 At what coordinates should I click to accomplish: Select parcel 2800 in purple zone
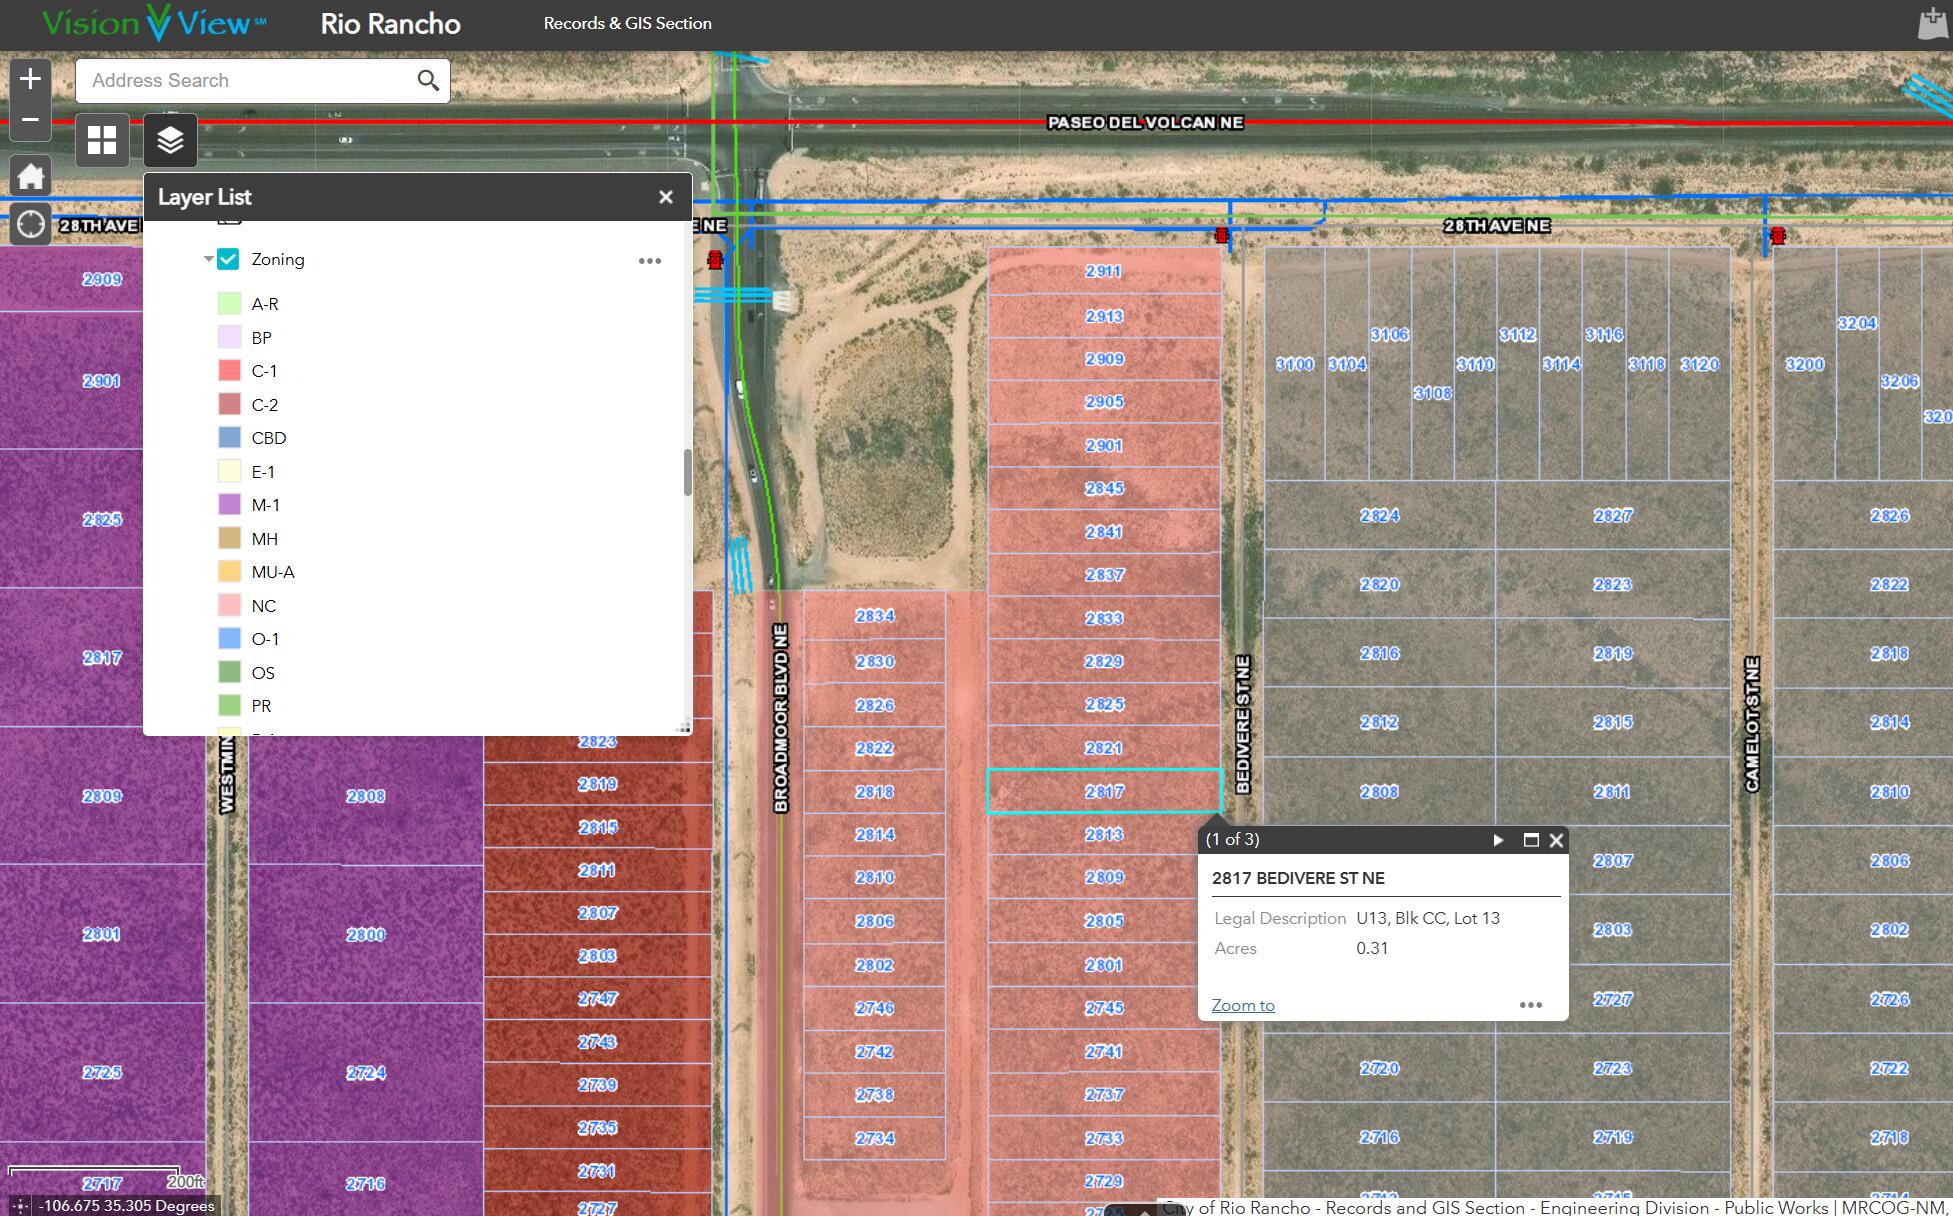pos(366,935)
